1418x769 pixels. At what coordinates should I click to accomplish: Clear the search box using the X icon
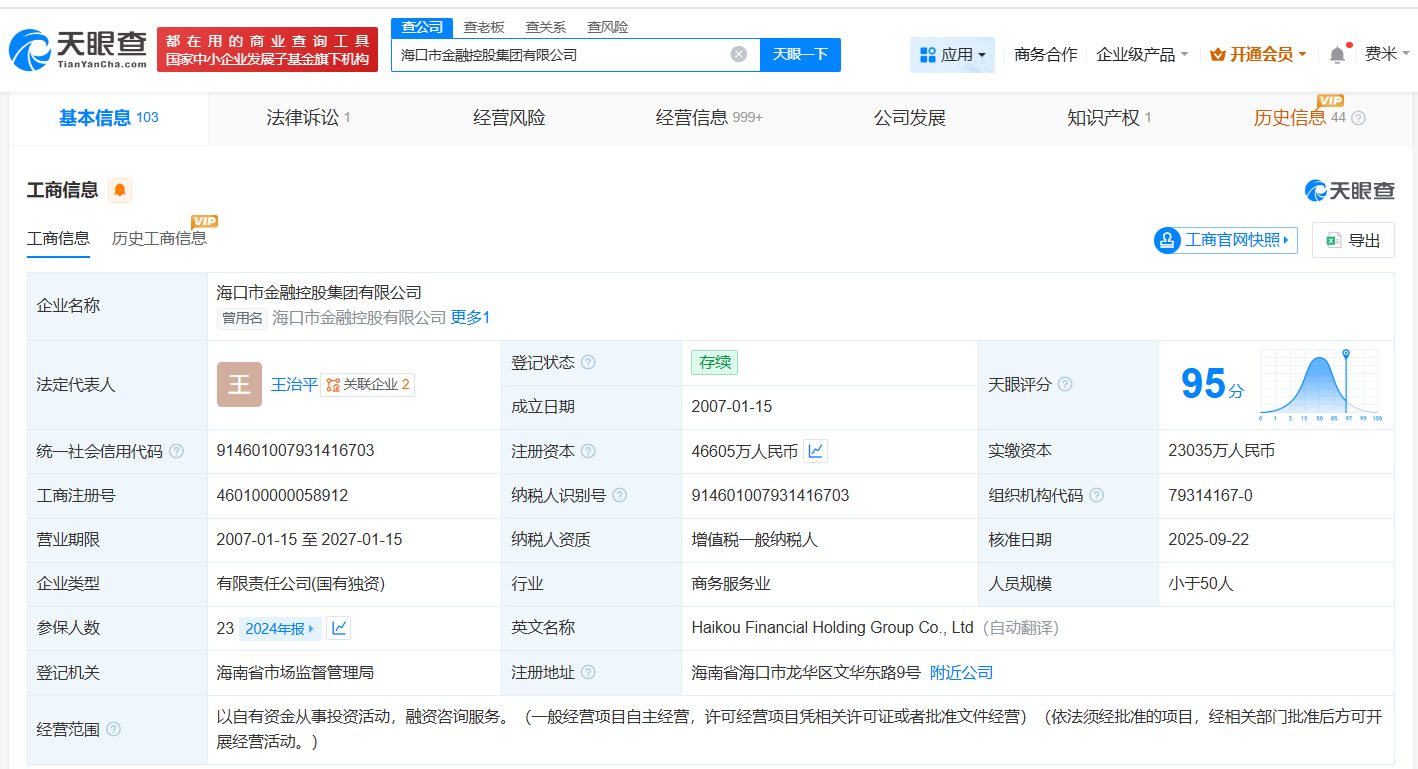point(738,55)
